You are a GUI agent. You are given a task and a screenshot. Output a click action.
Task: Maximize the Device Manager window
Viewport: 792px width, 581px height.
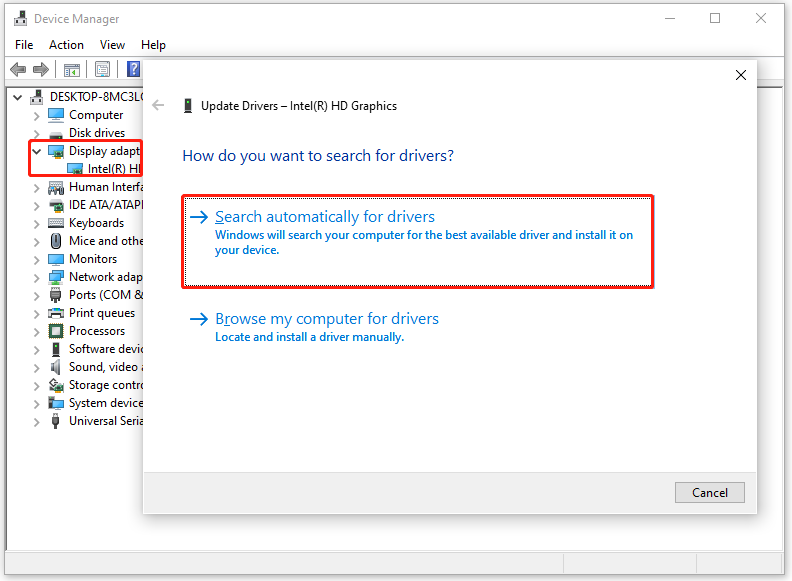pyautogui.click(x=715, y=18)
